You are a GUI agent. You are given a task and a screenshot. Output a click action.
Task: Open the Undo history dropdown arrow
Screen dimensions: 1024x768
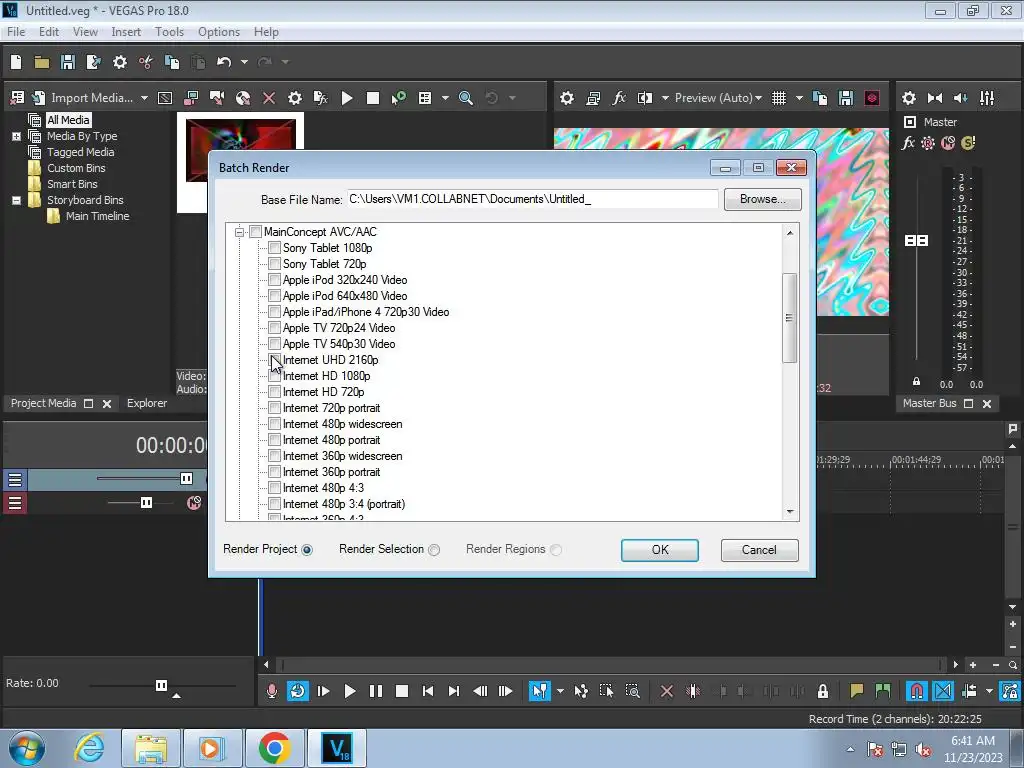[244, 62]
